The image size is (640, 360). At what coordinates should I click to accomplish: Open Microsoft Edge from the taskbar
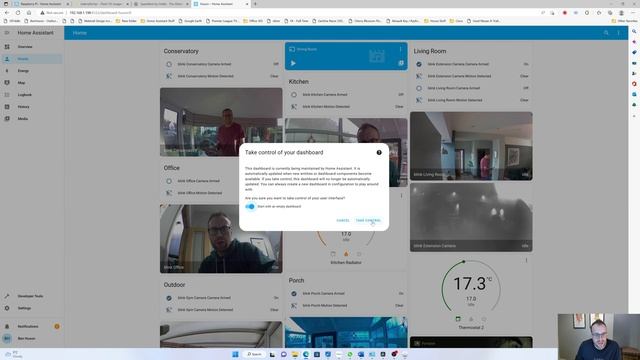click(x=306, y=354)
